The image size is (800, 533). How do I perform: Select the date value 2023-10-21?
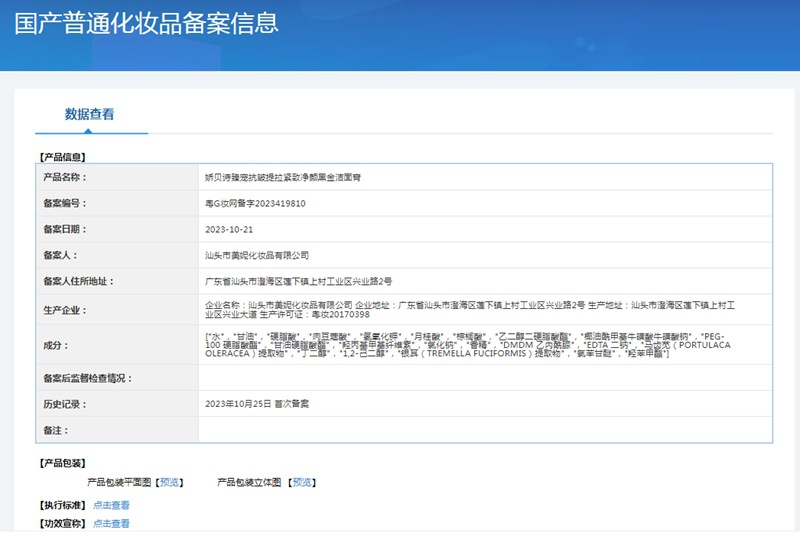coord(229,230)
